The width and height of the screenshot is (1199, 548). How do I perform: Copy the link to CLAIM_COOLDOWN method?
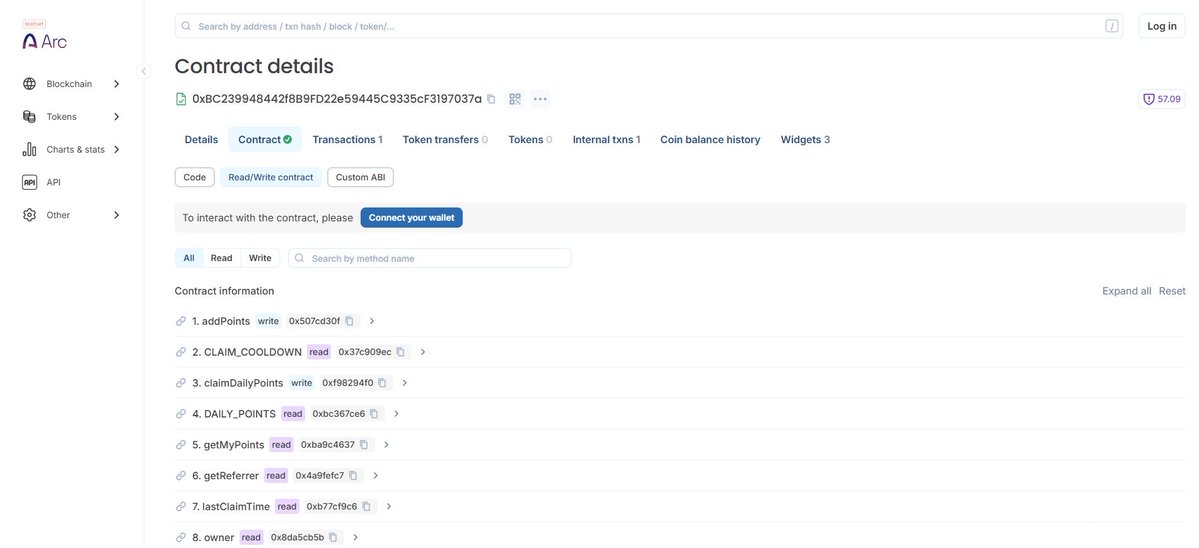[181, 352]
